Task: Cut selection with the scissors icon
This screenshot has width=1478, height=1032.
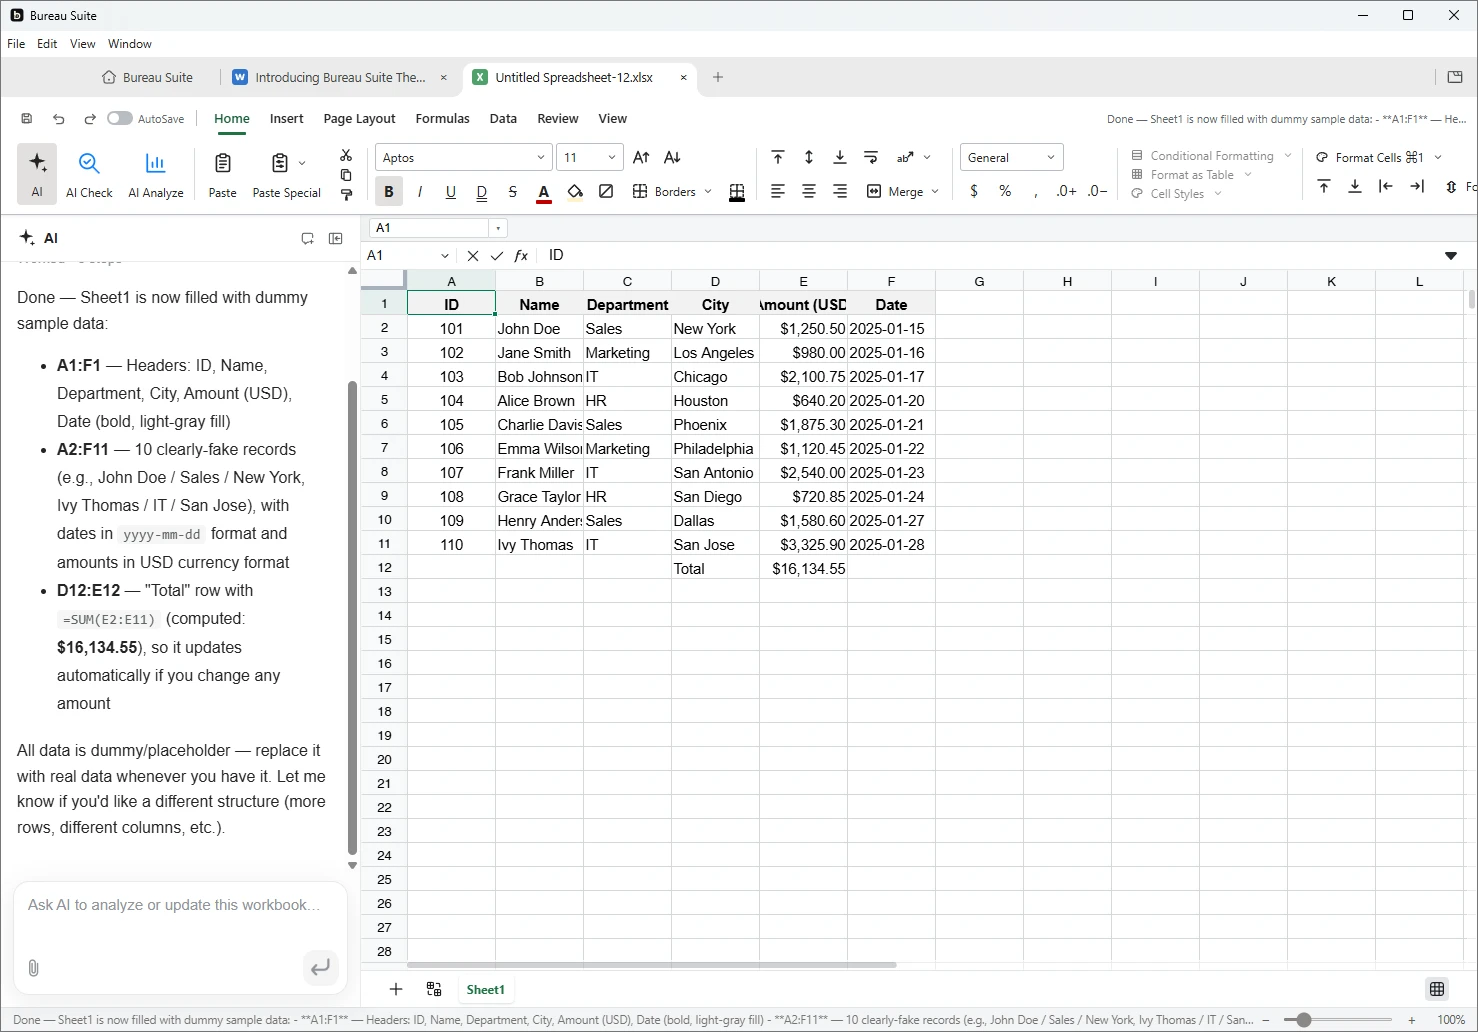Action: tap(346, 155)
